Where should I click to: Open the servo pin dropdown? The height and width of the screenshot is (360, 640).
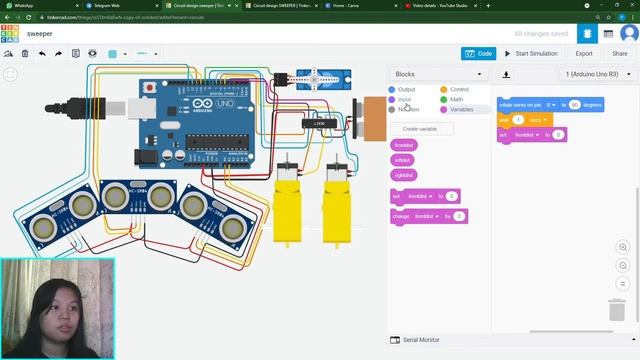coord(551,105)
